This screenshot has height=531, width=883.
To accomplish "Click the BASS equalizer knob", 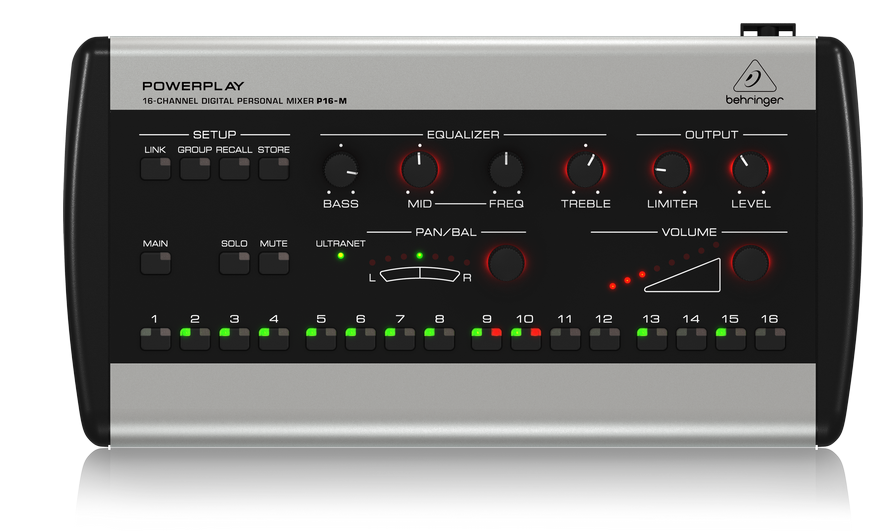I will pyautogui.click(x=341, y=171).
